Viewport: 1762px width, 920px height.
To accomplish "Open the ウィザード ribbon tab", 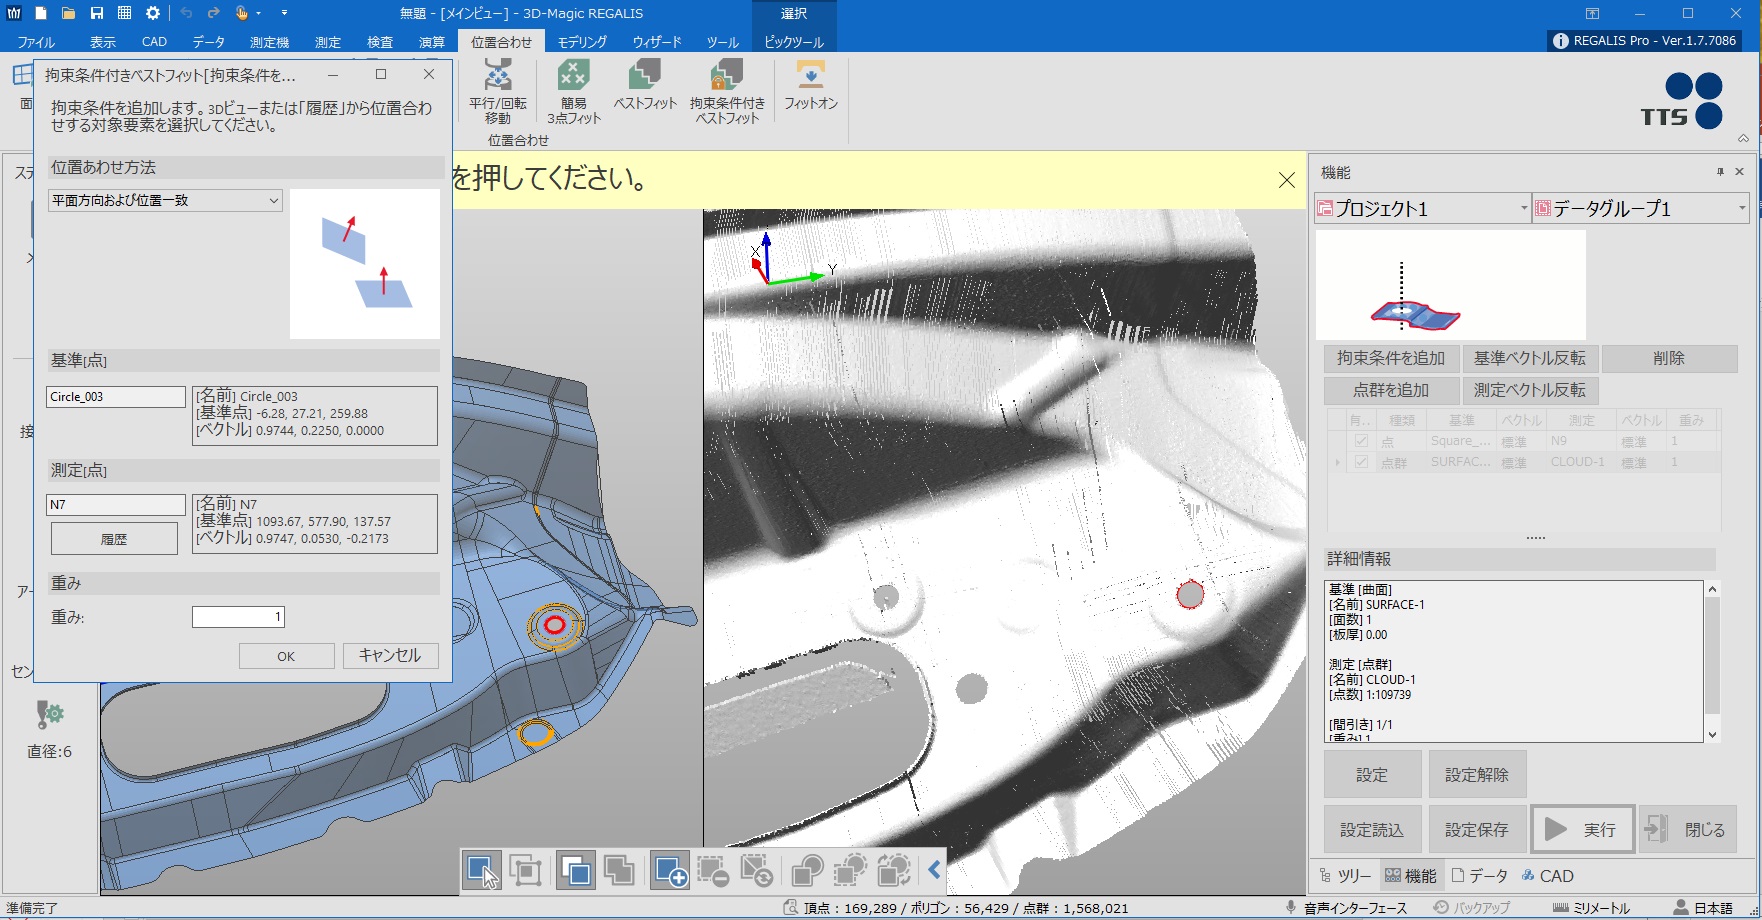I will 657,42.
